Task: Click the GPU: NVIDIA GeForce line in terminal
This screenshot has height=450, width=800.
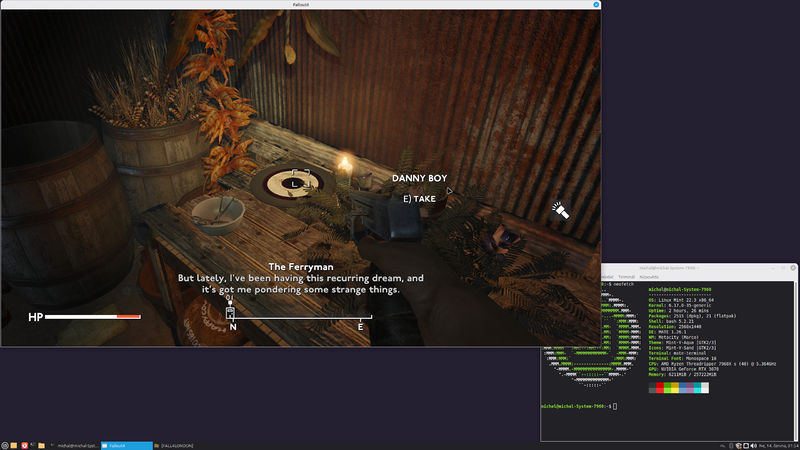Action: [x=684, y=369]
